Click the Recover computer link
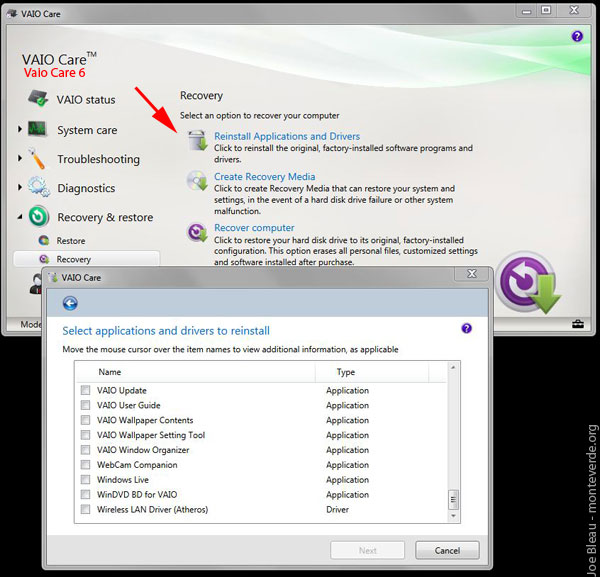Screen dimensions: 600x577 click(x=254, y=228)
